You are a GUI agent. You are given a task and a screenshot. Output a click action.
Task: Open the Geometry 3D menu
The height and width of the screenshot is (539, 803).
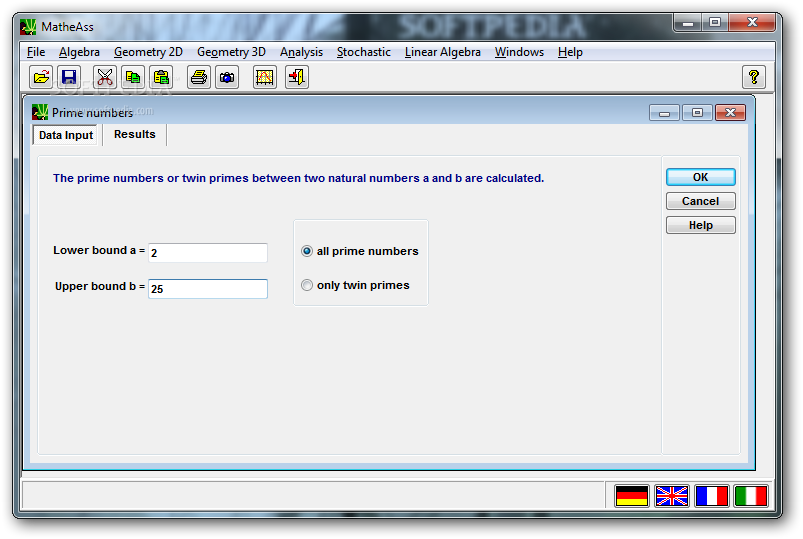click(x=231, y=52)
